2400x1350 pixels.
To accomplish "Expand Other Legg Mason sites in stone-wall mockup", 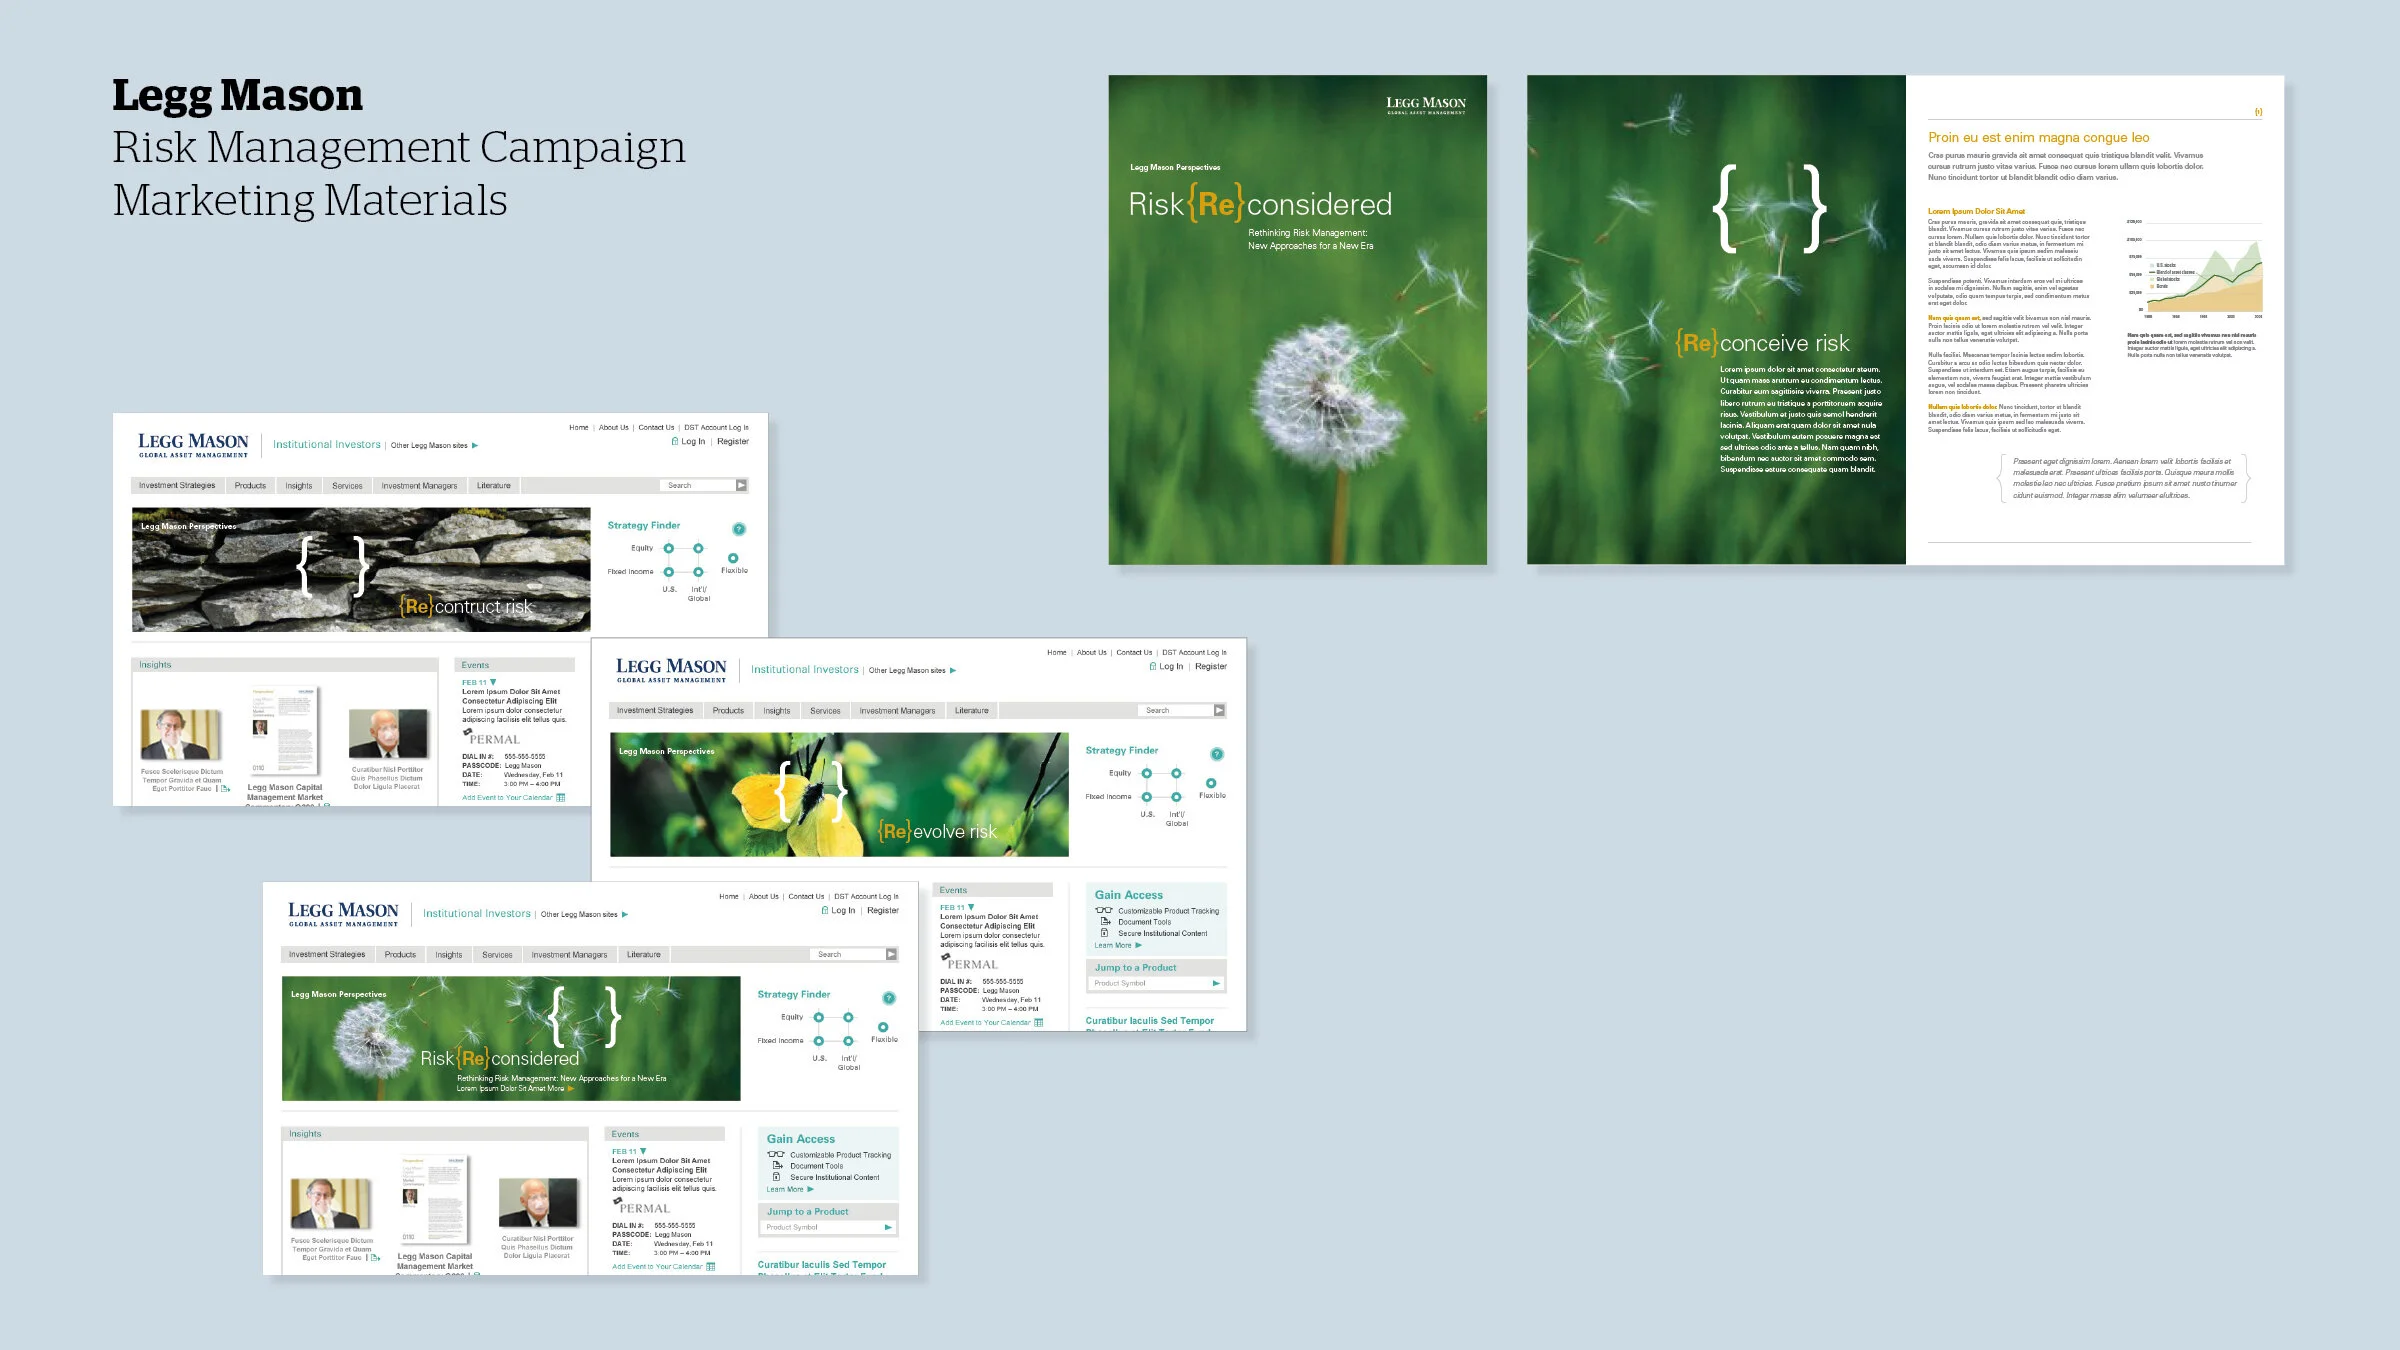I will click(475, 445).
